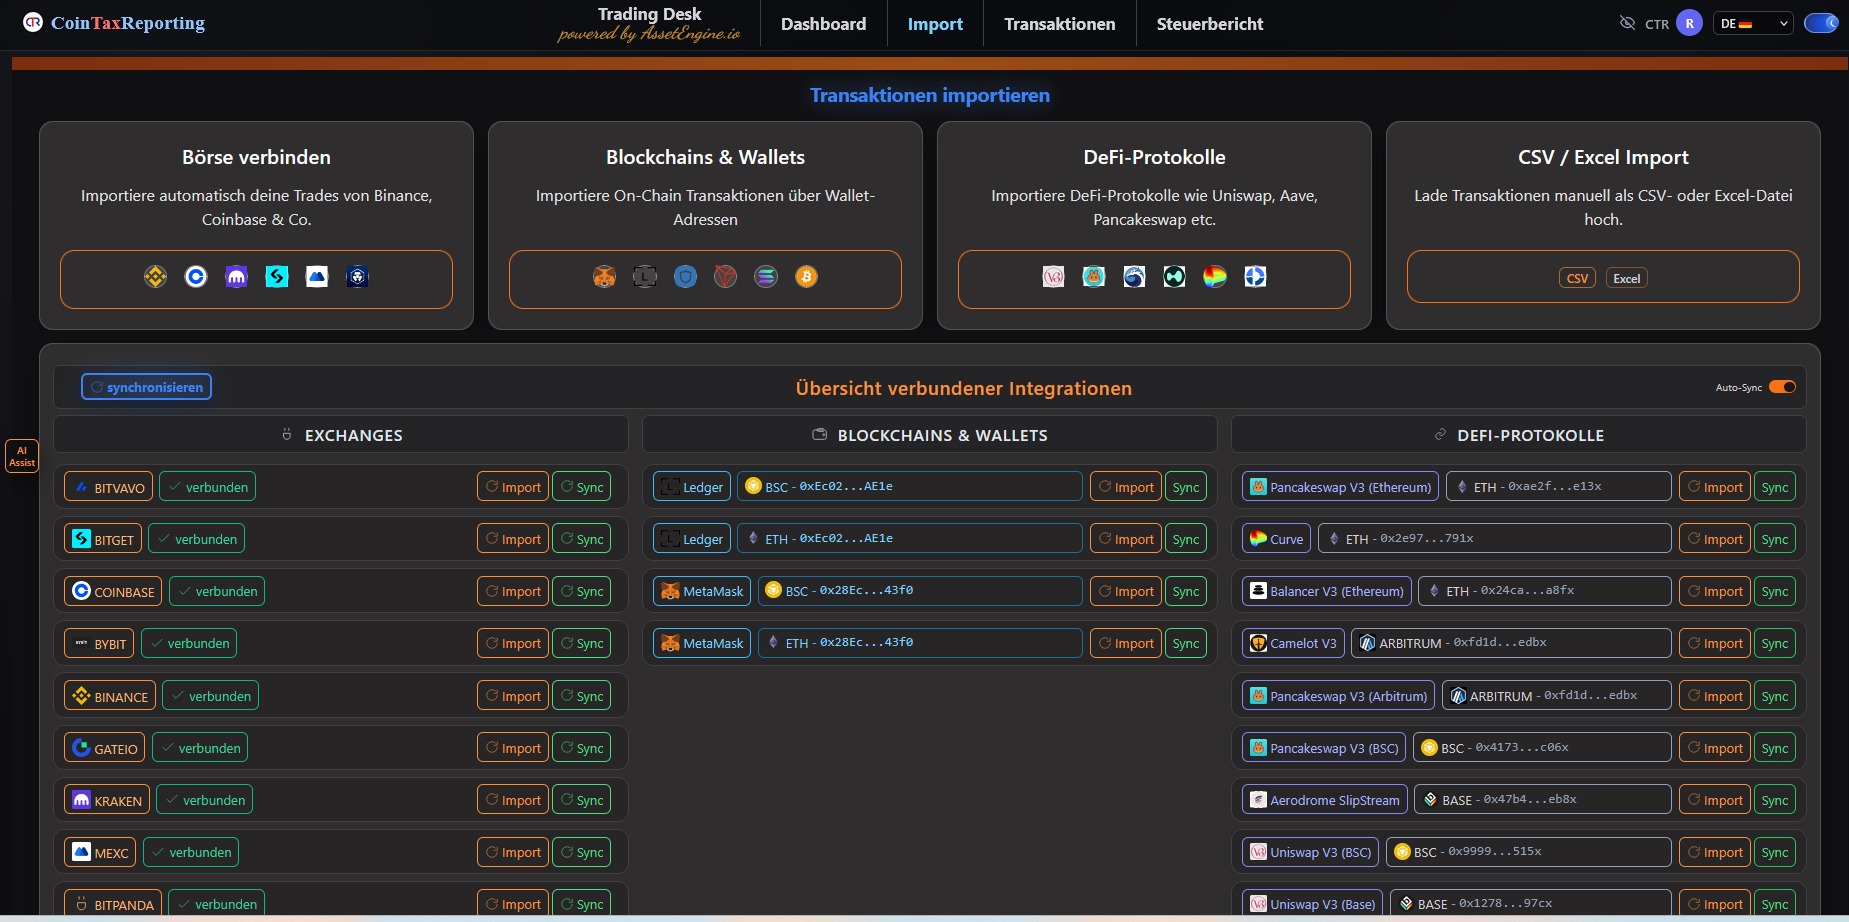Click the CTR label in the header
1849x922 pixels.
1657,24
